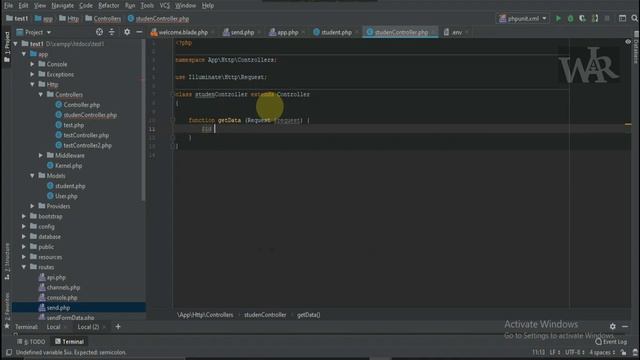Click the Project tree vertical scrollbar
640x360 pixels.
click(x=143, y=120)
